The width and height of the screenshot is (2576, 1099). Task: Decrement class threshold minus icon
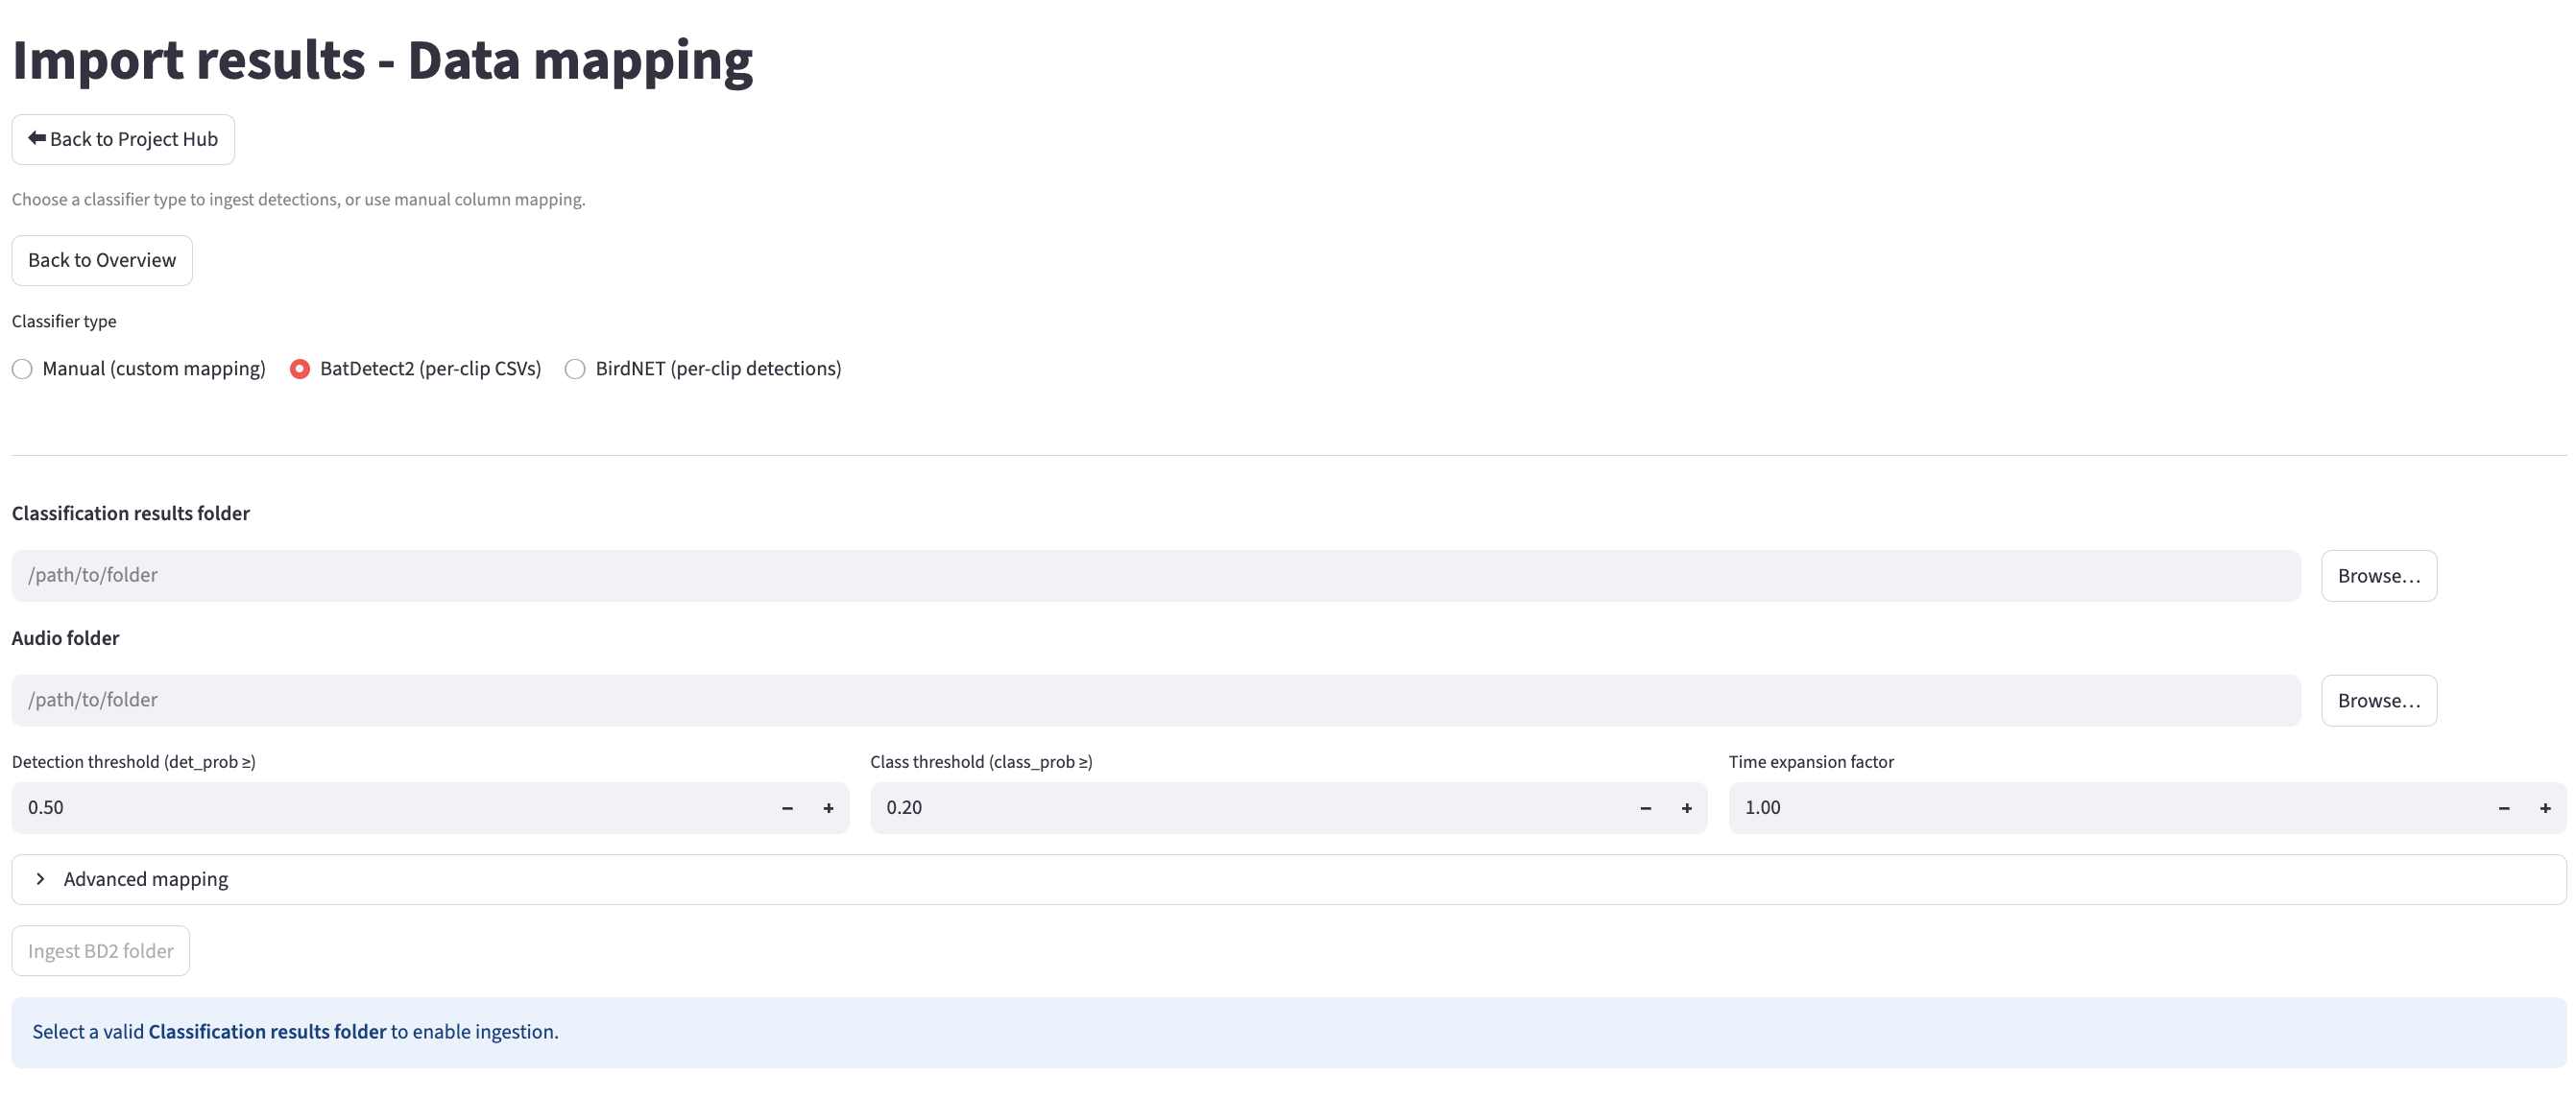point(1645,808)
